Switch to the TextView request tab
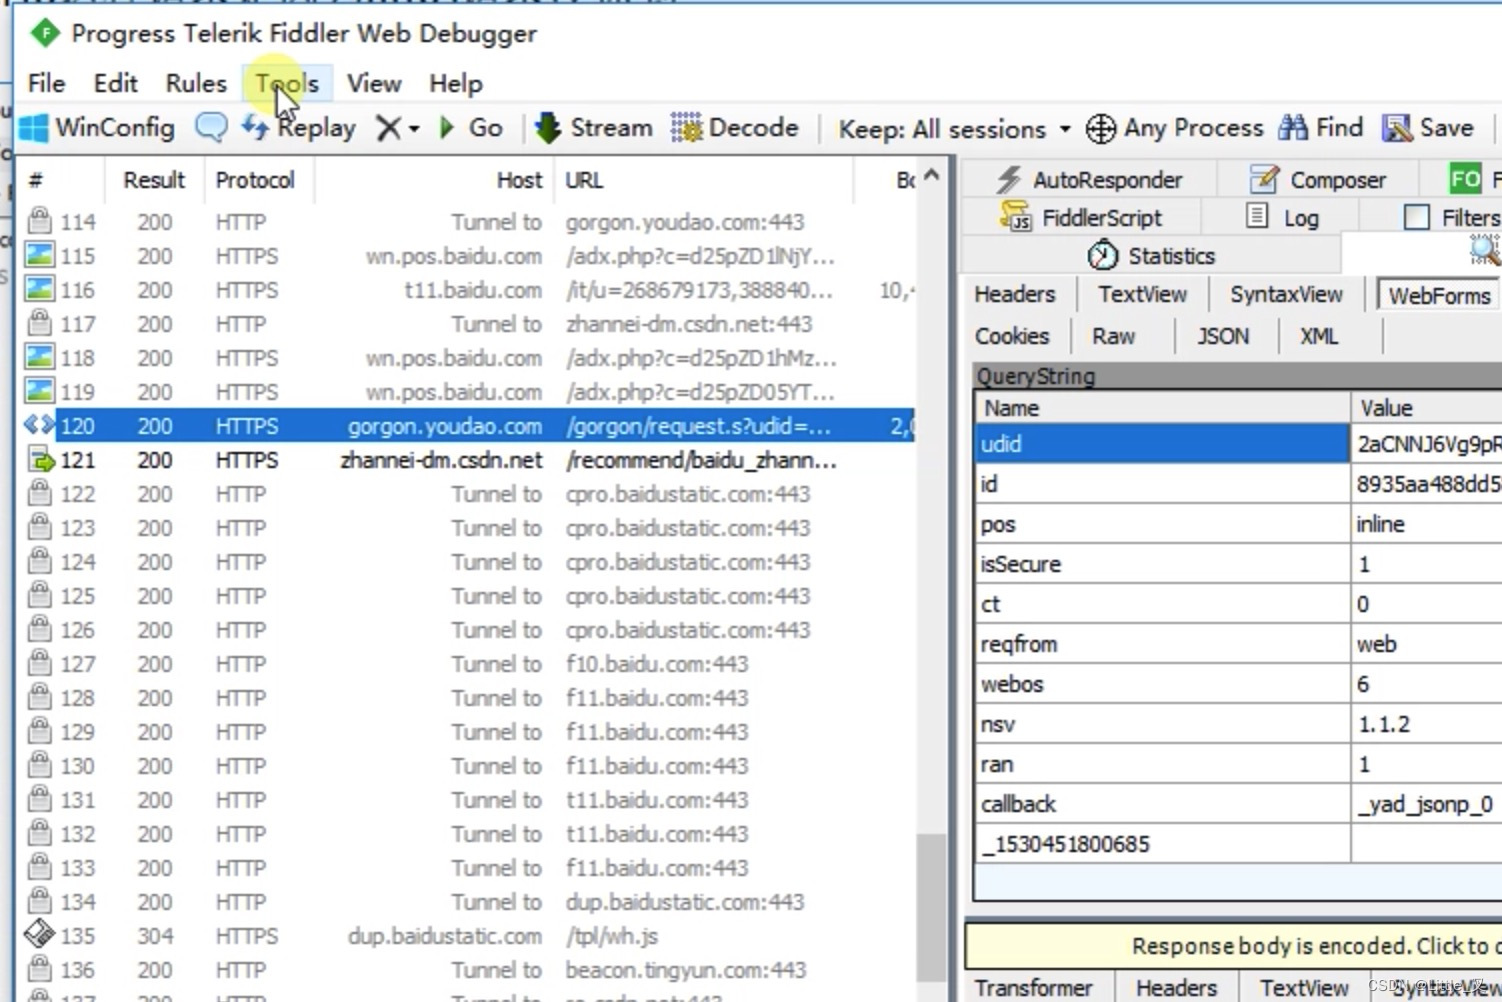 pyautogui.click(x=1142, y=294)
